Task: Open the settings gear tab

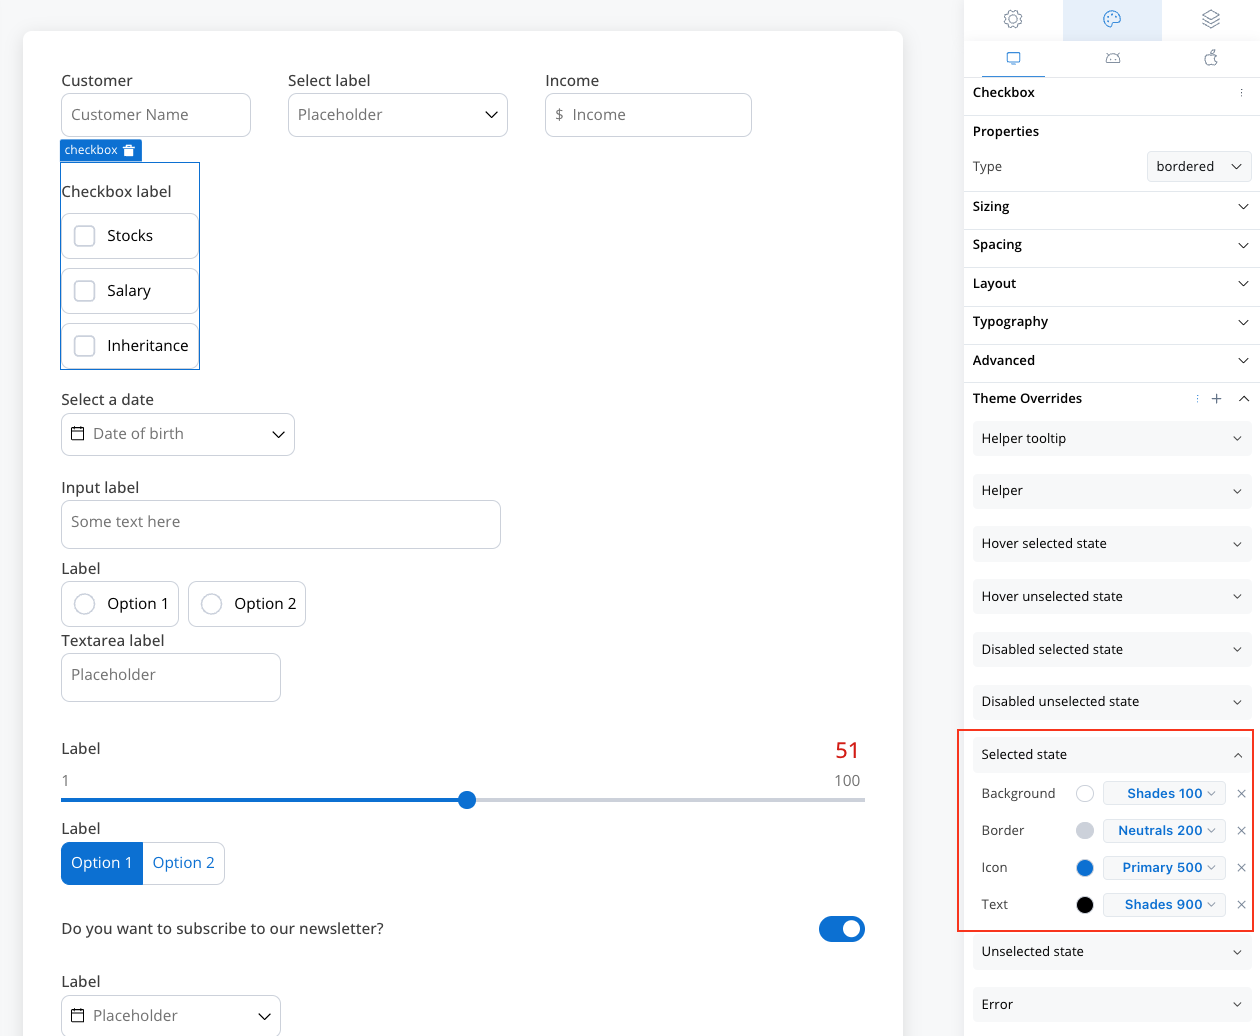Action: coord(1013,19)
